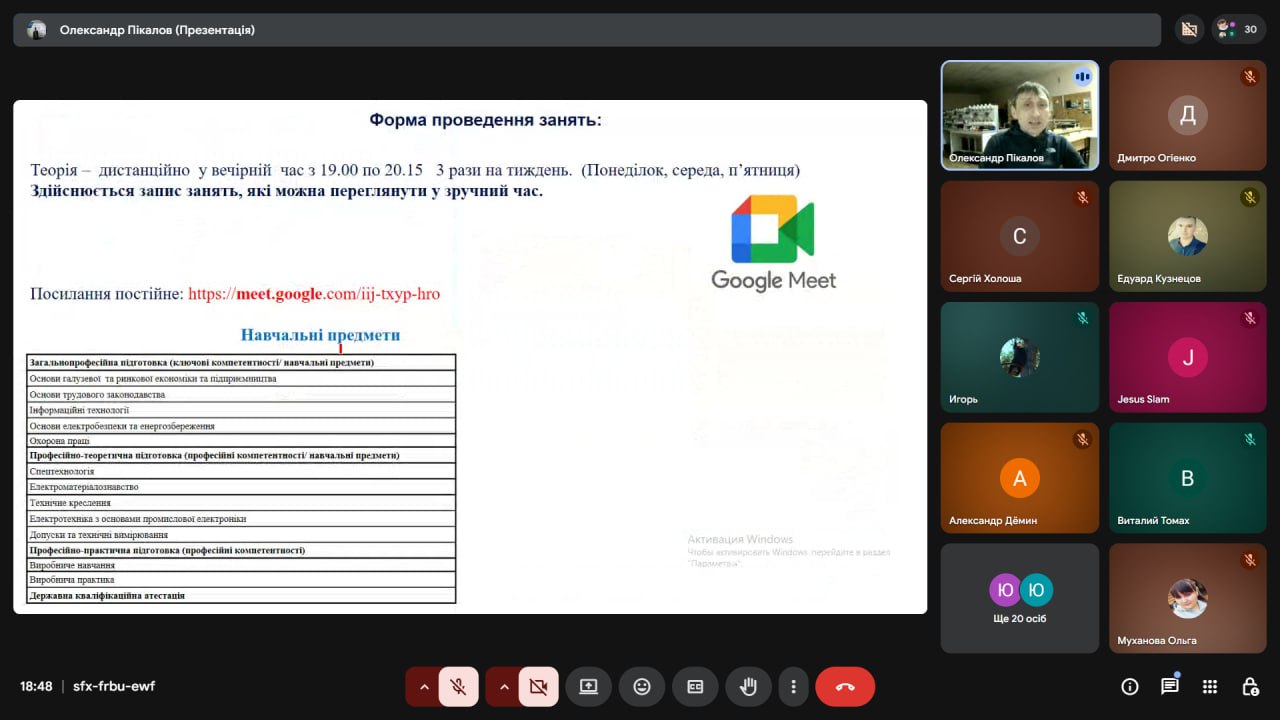The image size is (1280, 720).
Task: Click the 'Ще 20 осіб' tile
Action: point(1019,598)
